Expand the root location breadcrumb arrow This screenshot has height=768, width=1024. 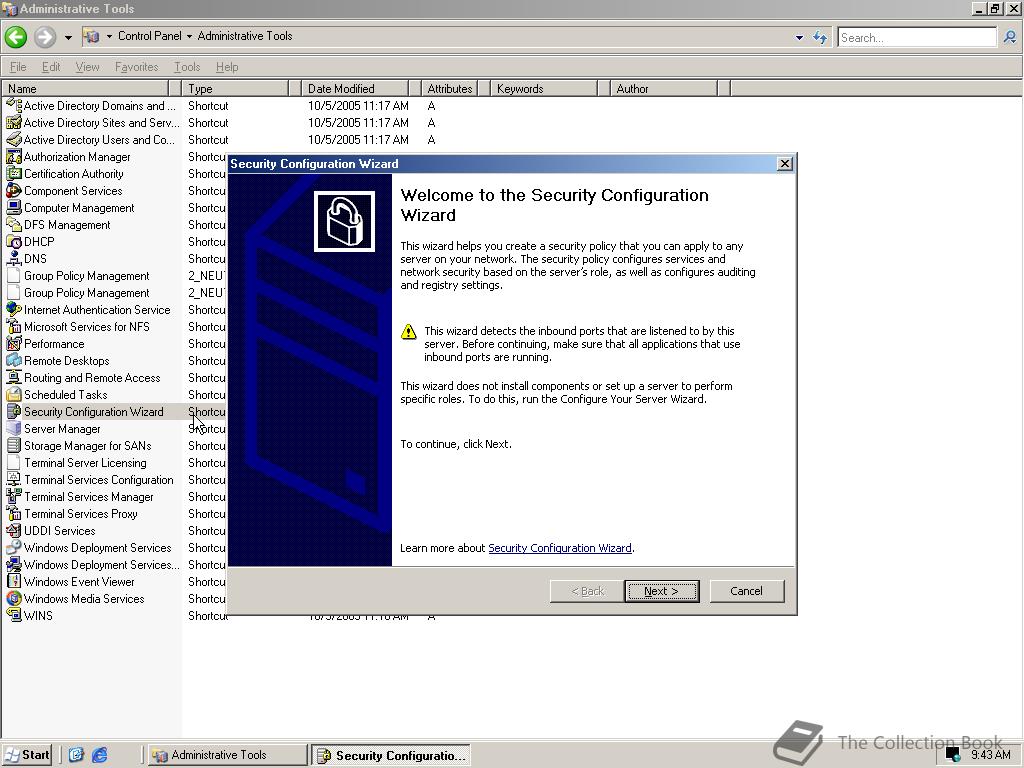[x=109, y=37]
